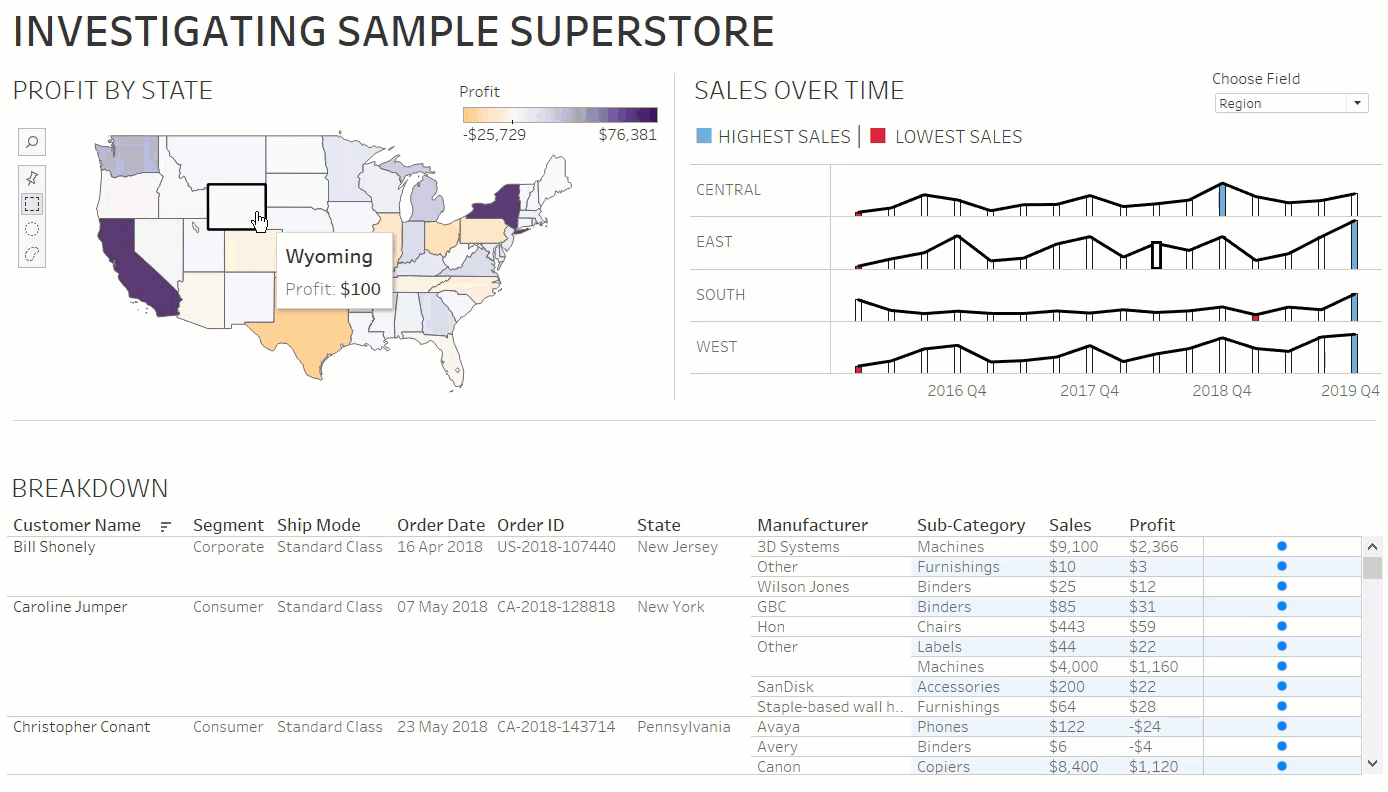Click the CENTRAL region row label
The height and width of the screenshot is (792, 1388).
click(x=728, y=190)
